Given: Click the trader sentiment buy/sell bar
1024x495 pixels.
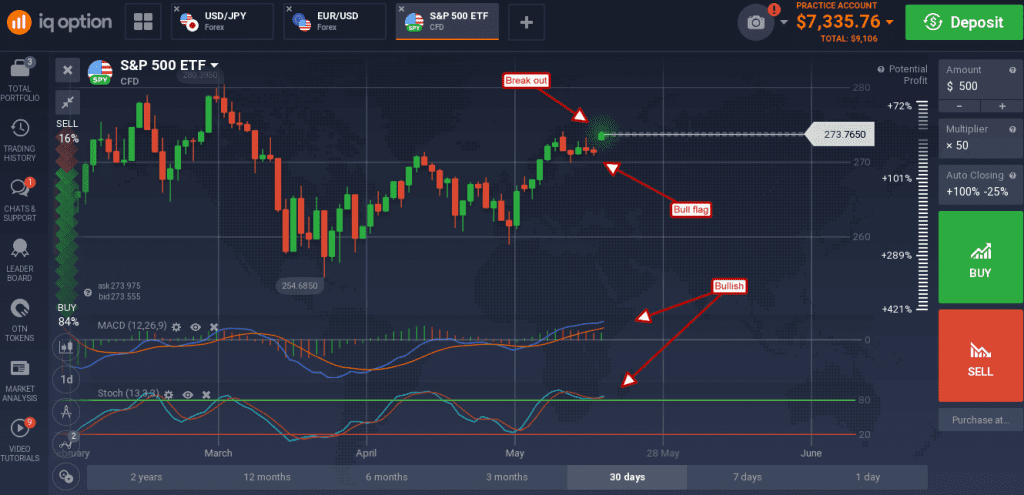Looking at the screenshot, I should [x=67, y=223].
